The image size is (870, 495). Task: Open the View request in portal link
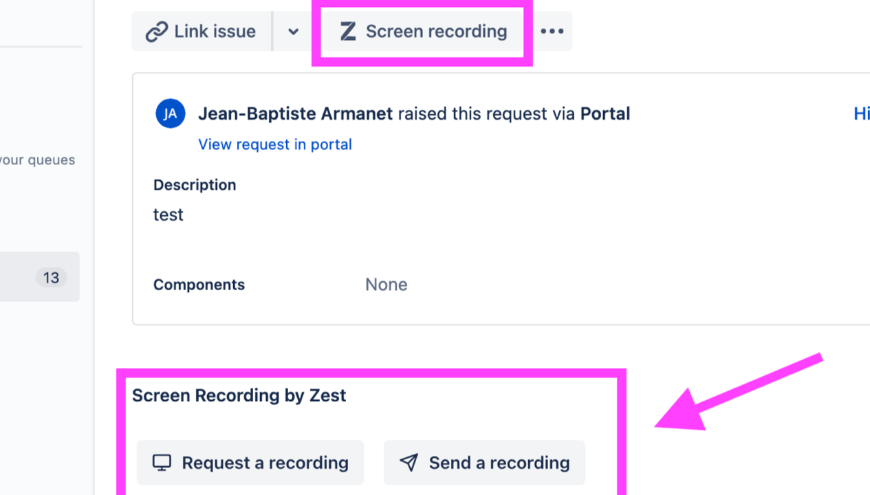pyautogui.click(x=275, y=144)
